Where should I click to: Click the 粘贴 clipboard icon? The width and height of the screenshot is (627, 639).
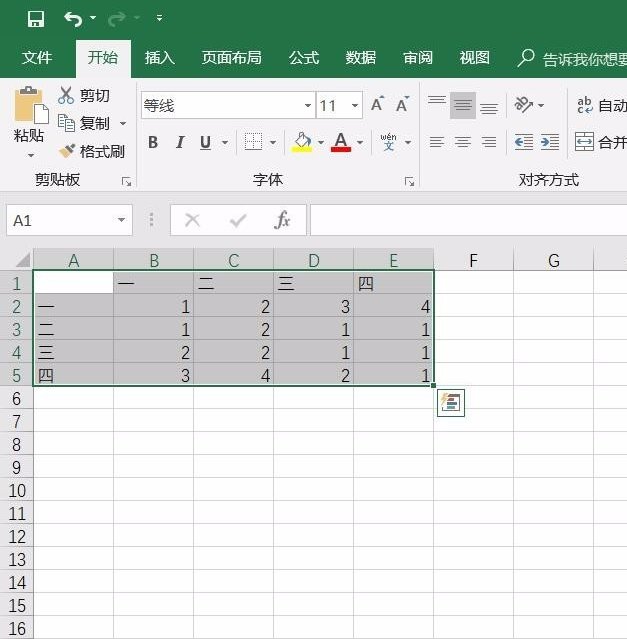pyautogui.click(x=31, y=106)
